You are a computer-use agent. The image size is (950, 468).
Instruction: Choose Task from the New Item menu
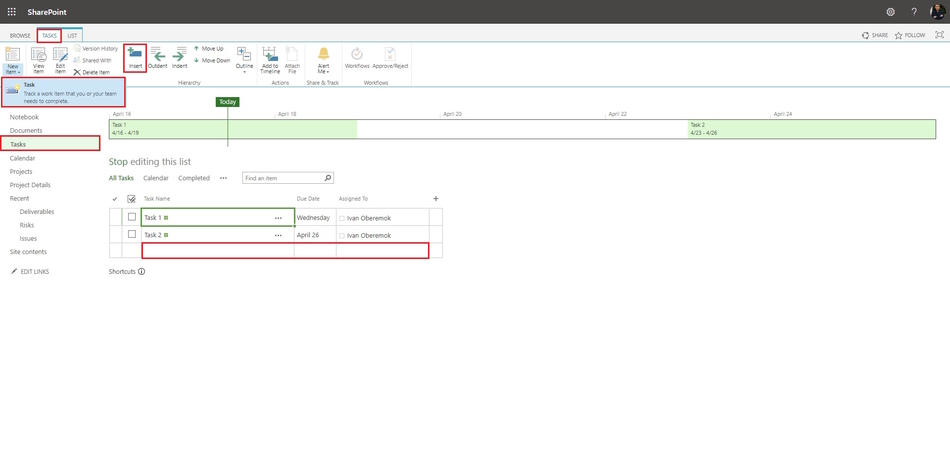tap(63, 93)
